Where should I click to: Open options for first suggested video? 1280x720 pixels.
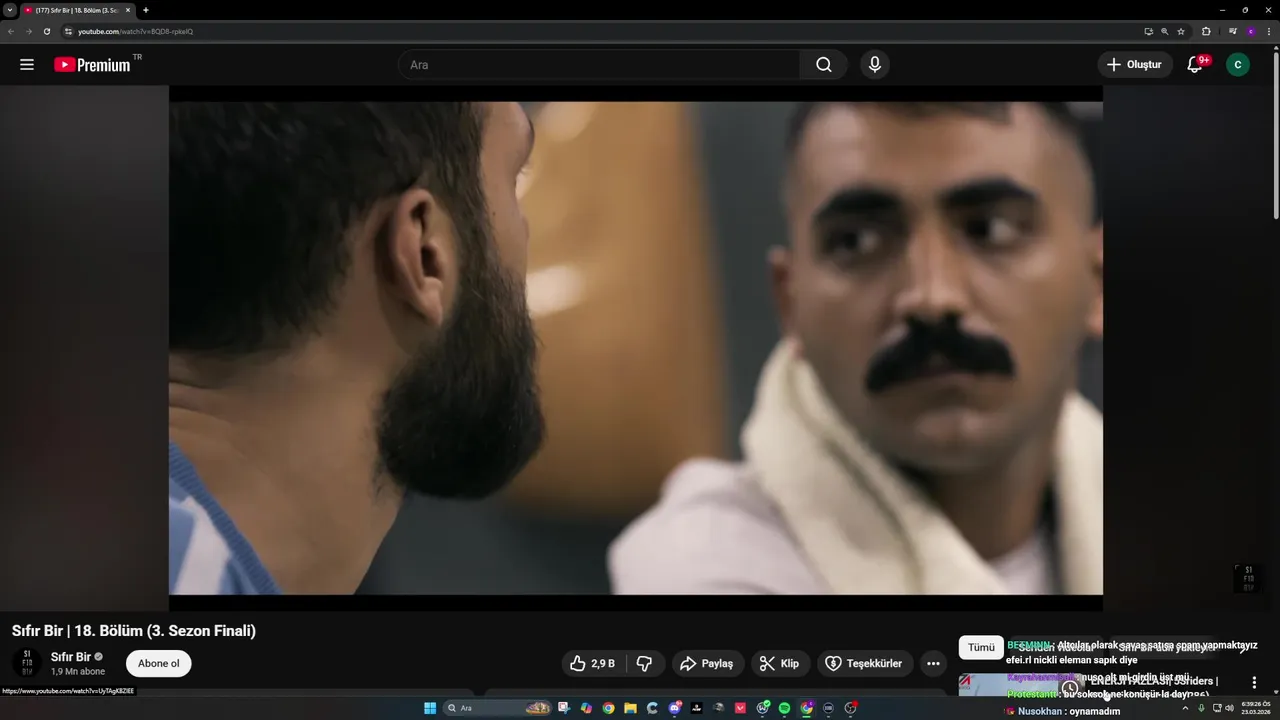click(x=1254, y=682)
